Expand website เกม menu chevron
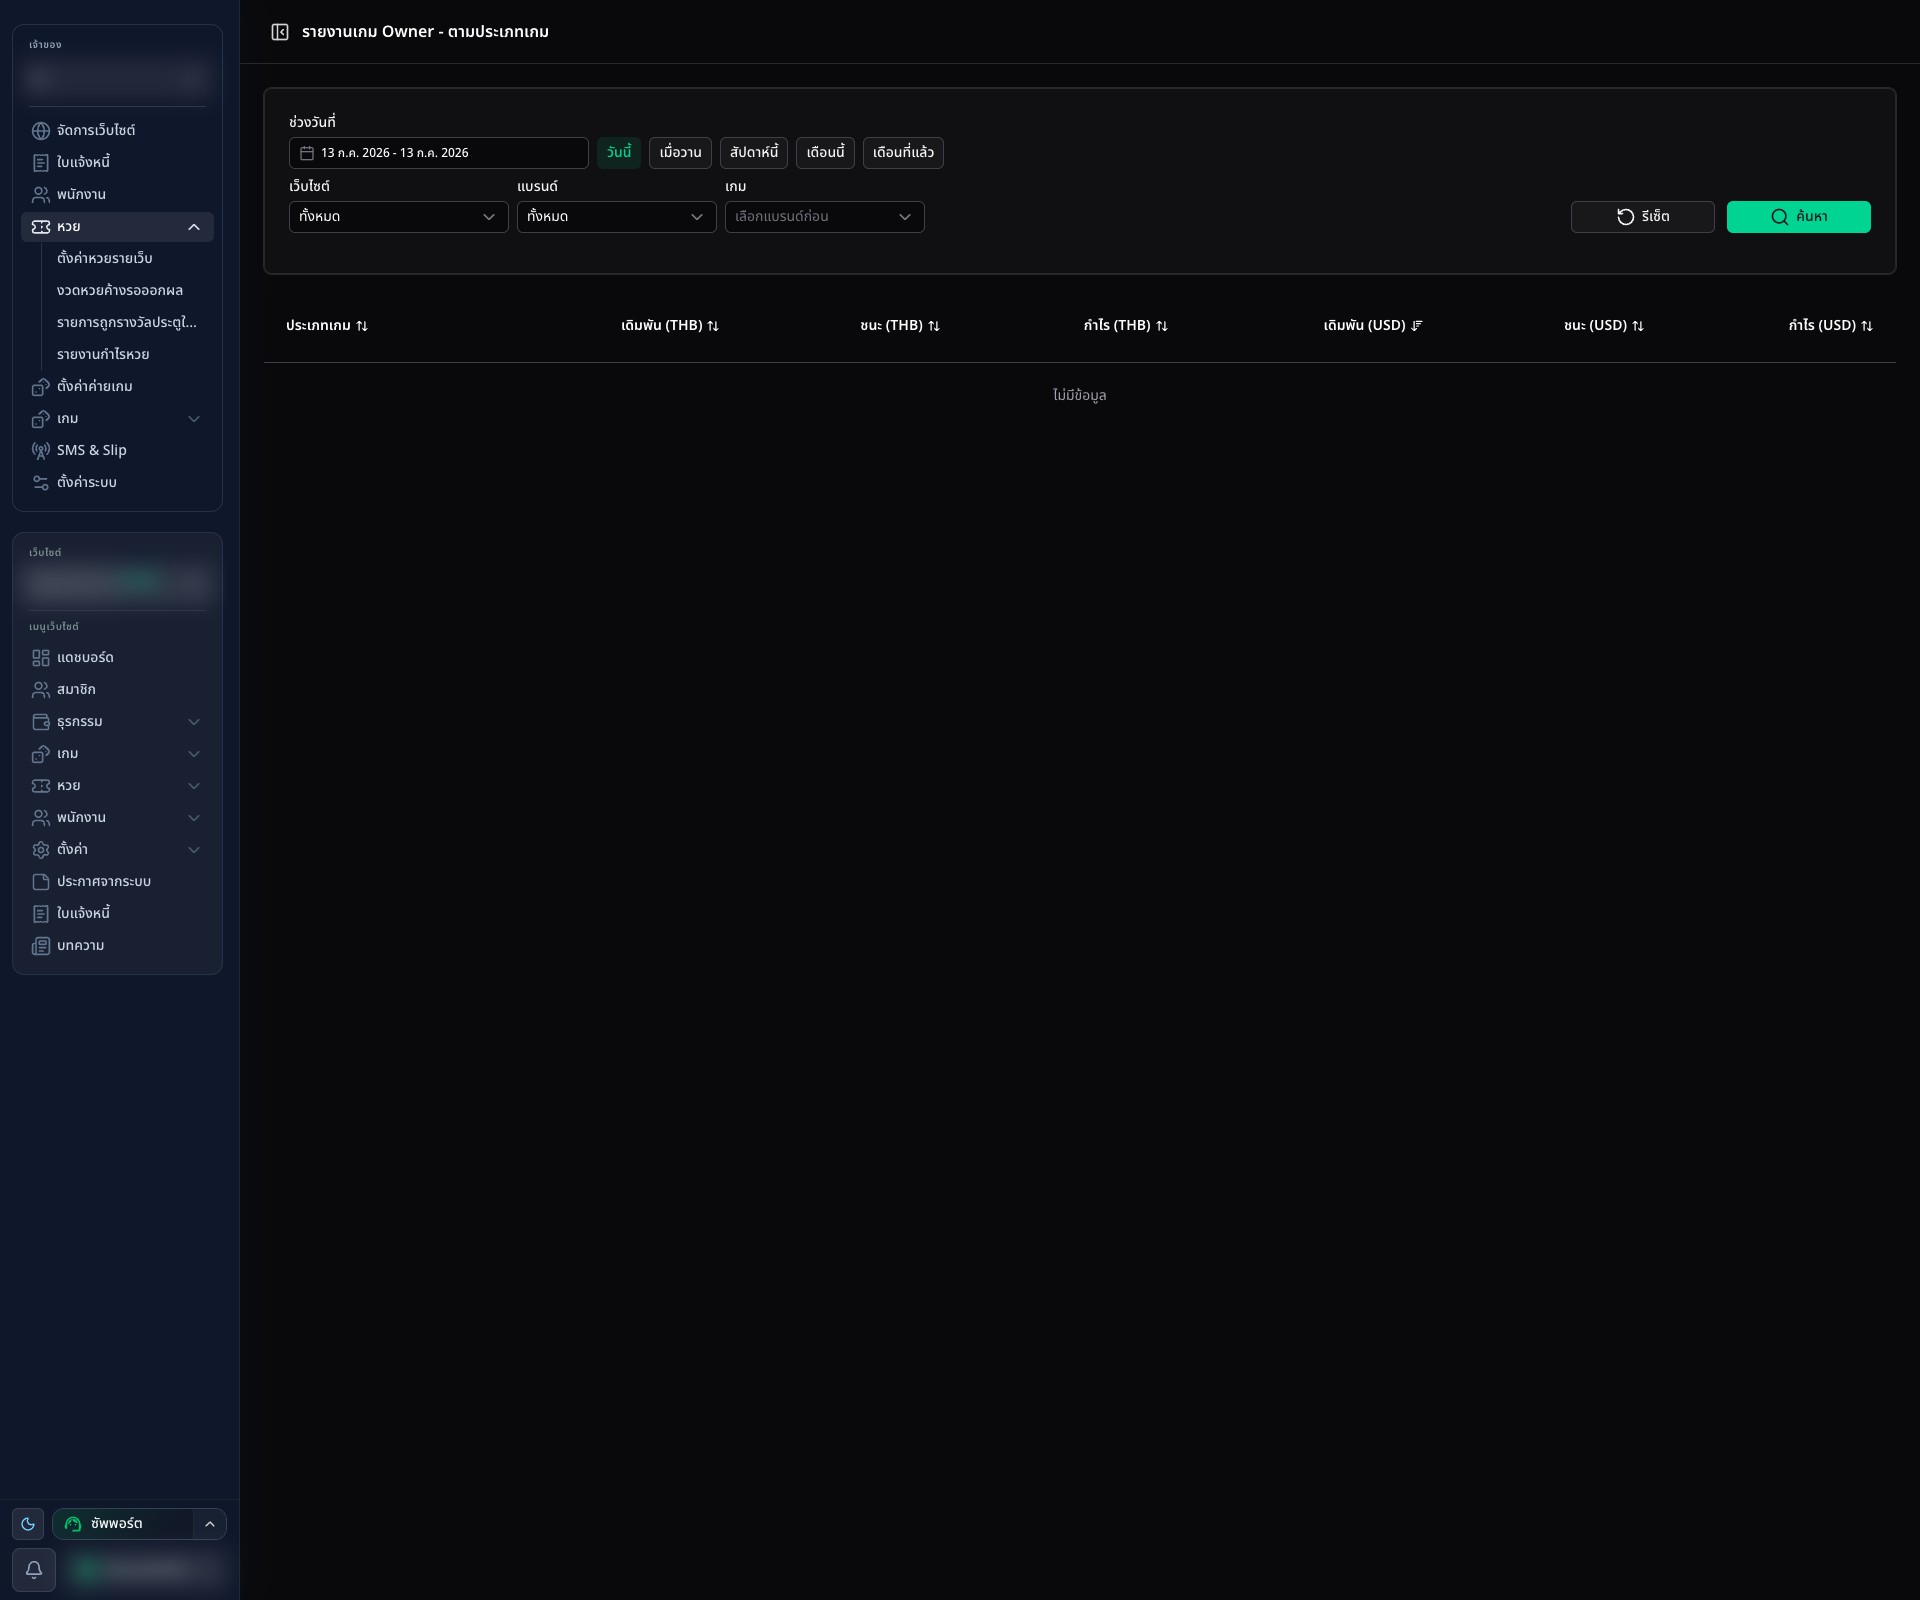1920x1600 pixels. [x=194, y=754]
